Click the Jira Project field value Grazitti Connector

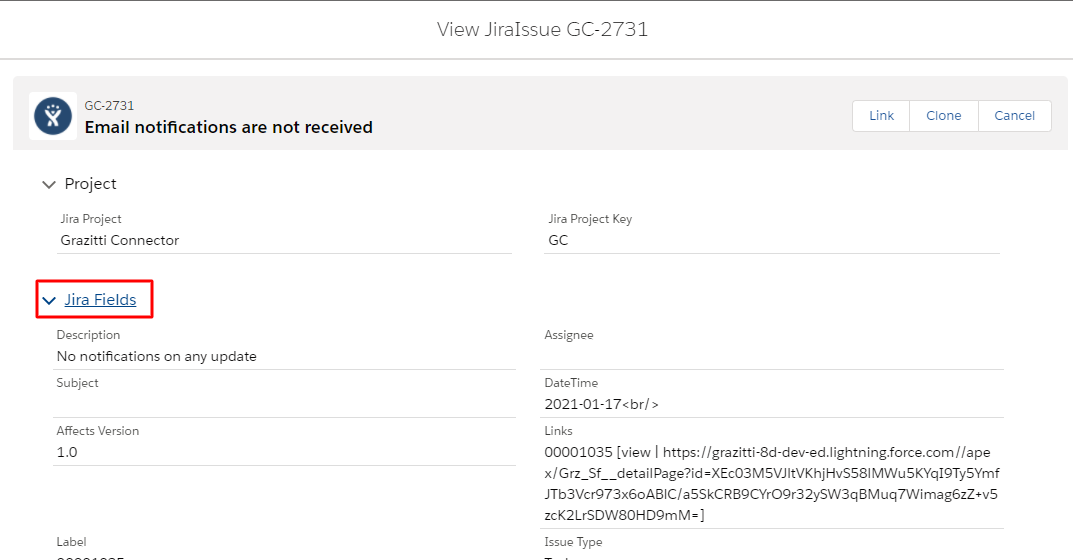point(120,240)
